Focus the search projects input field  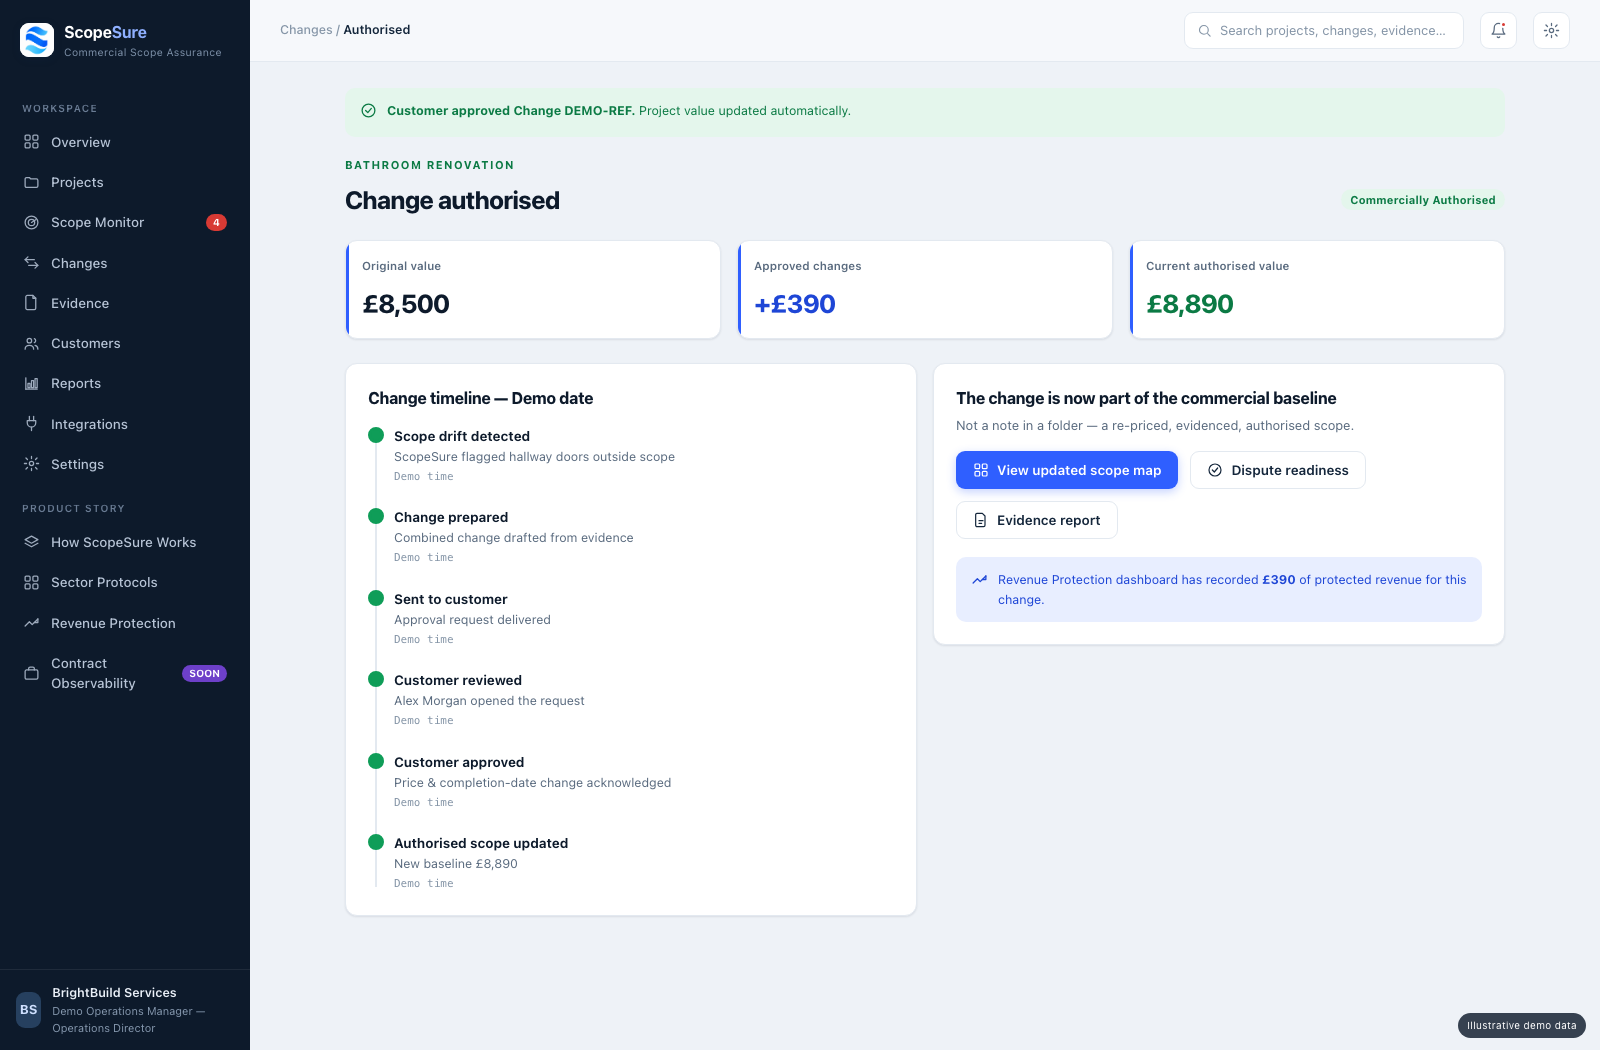(1324, 31)
